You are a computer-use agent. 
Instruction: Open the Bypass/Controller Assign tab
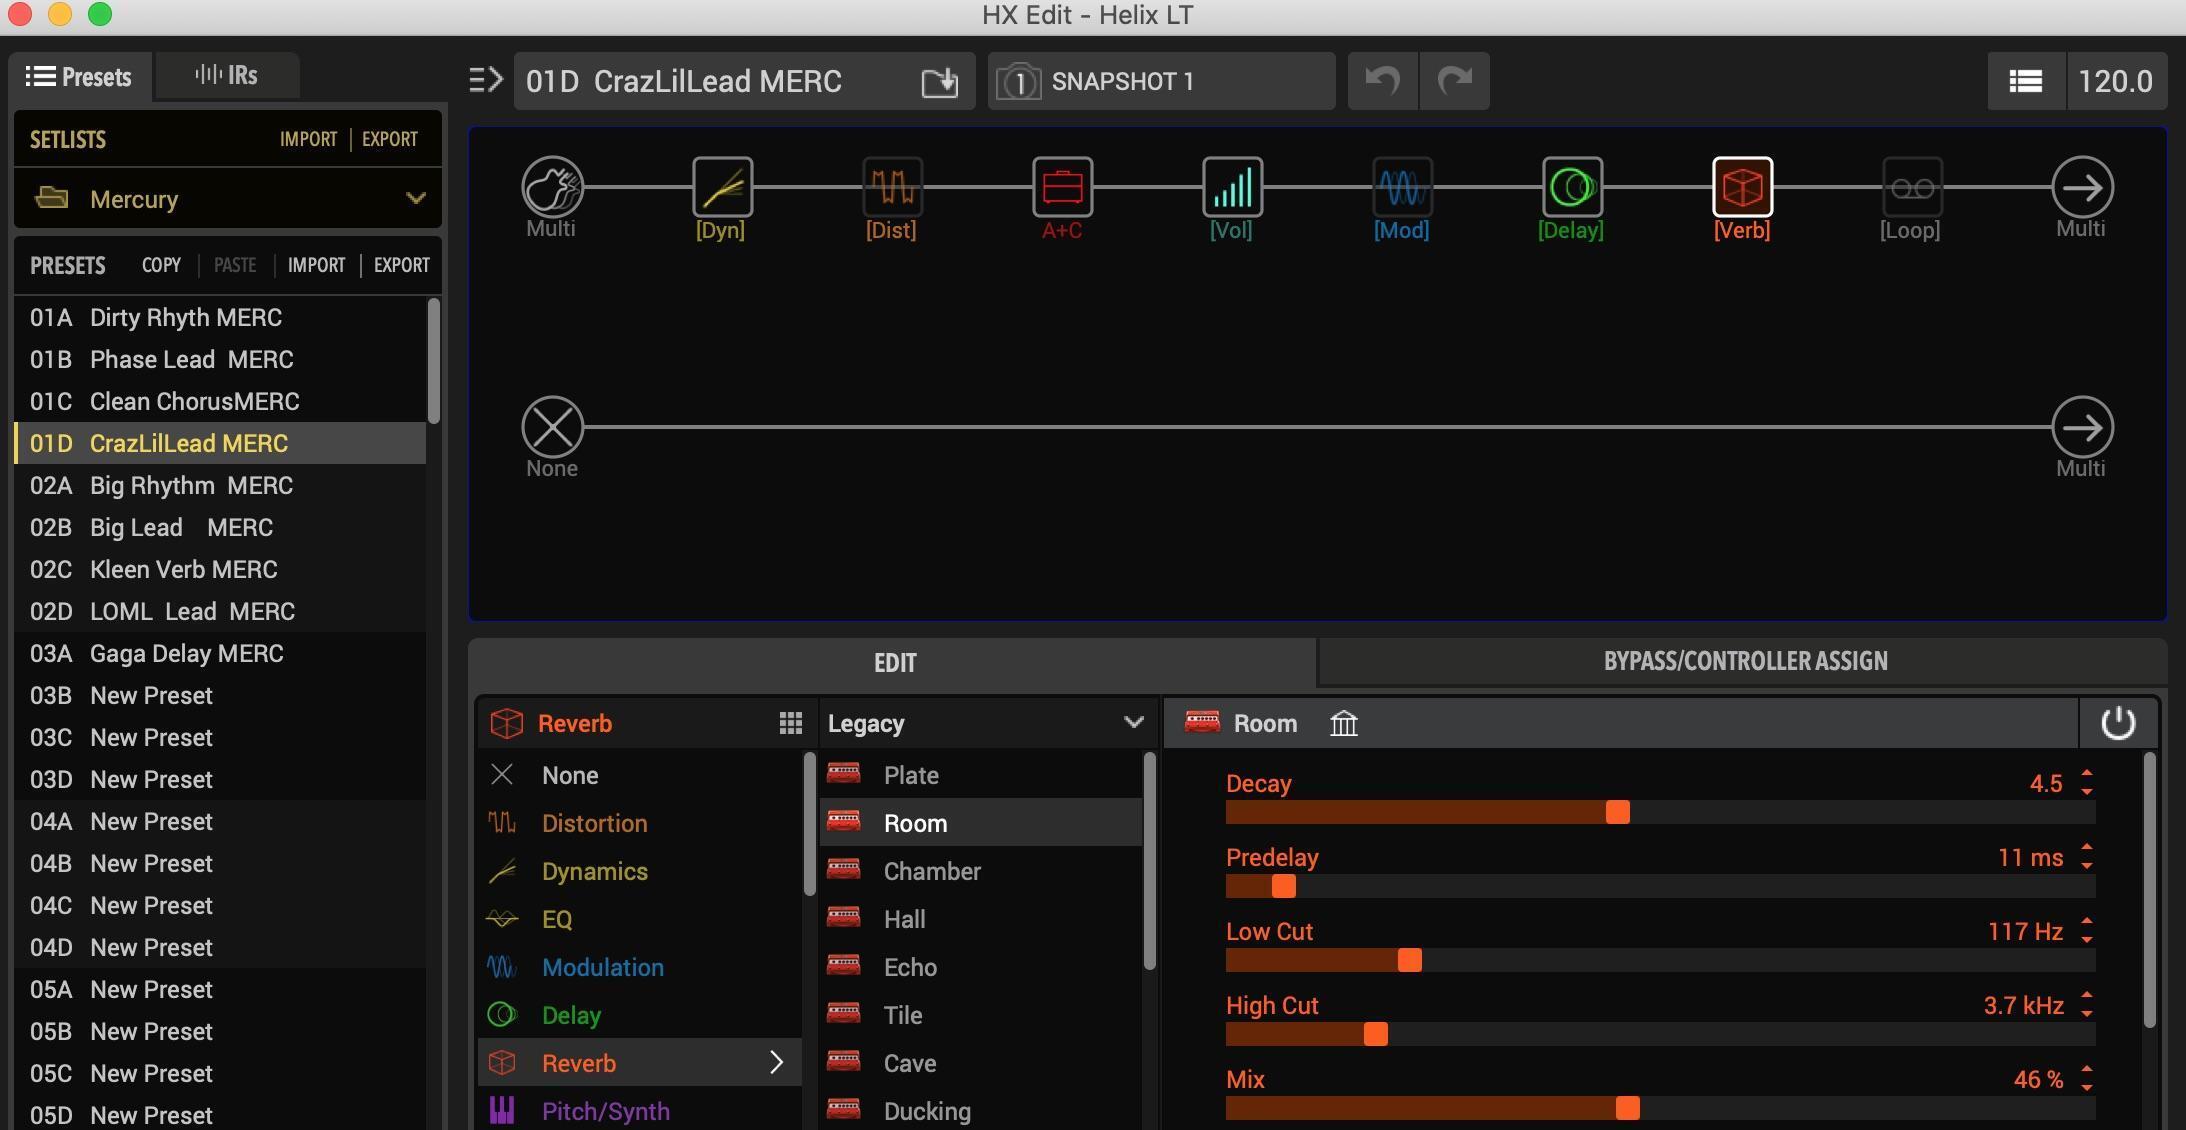(1744, 661)
